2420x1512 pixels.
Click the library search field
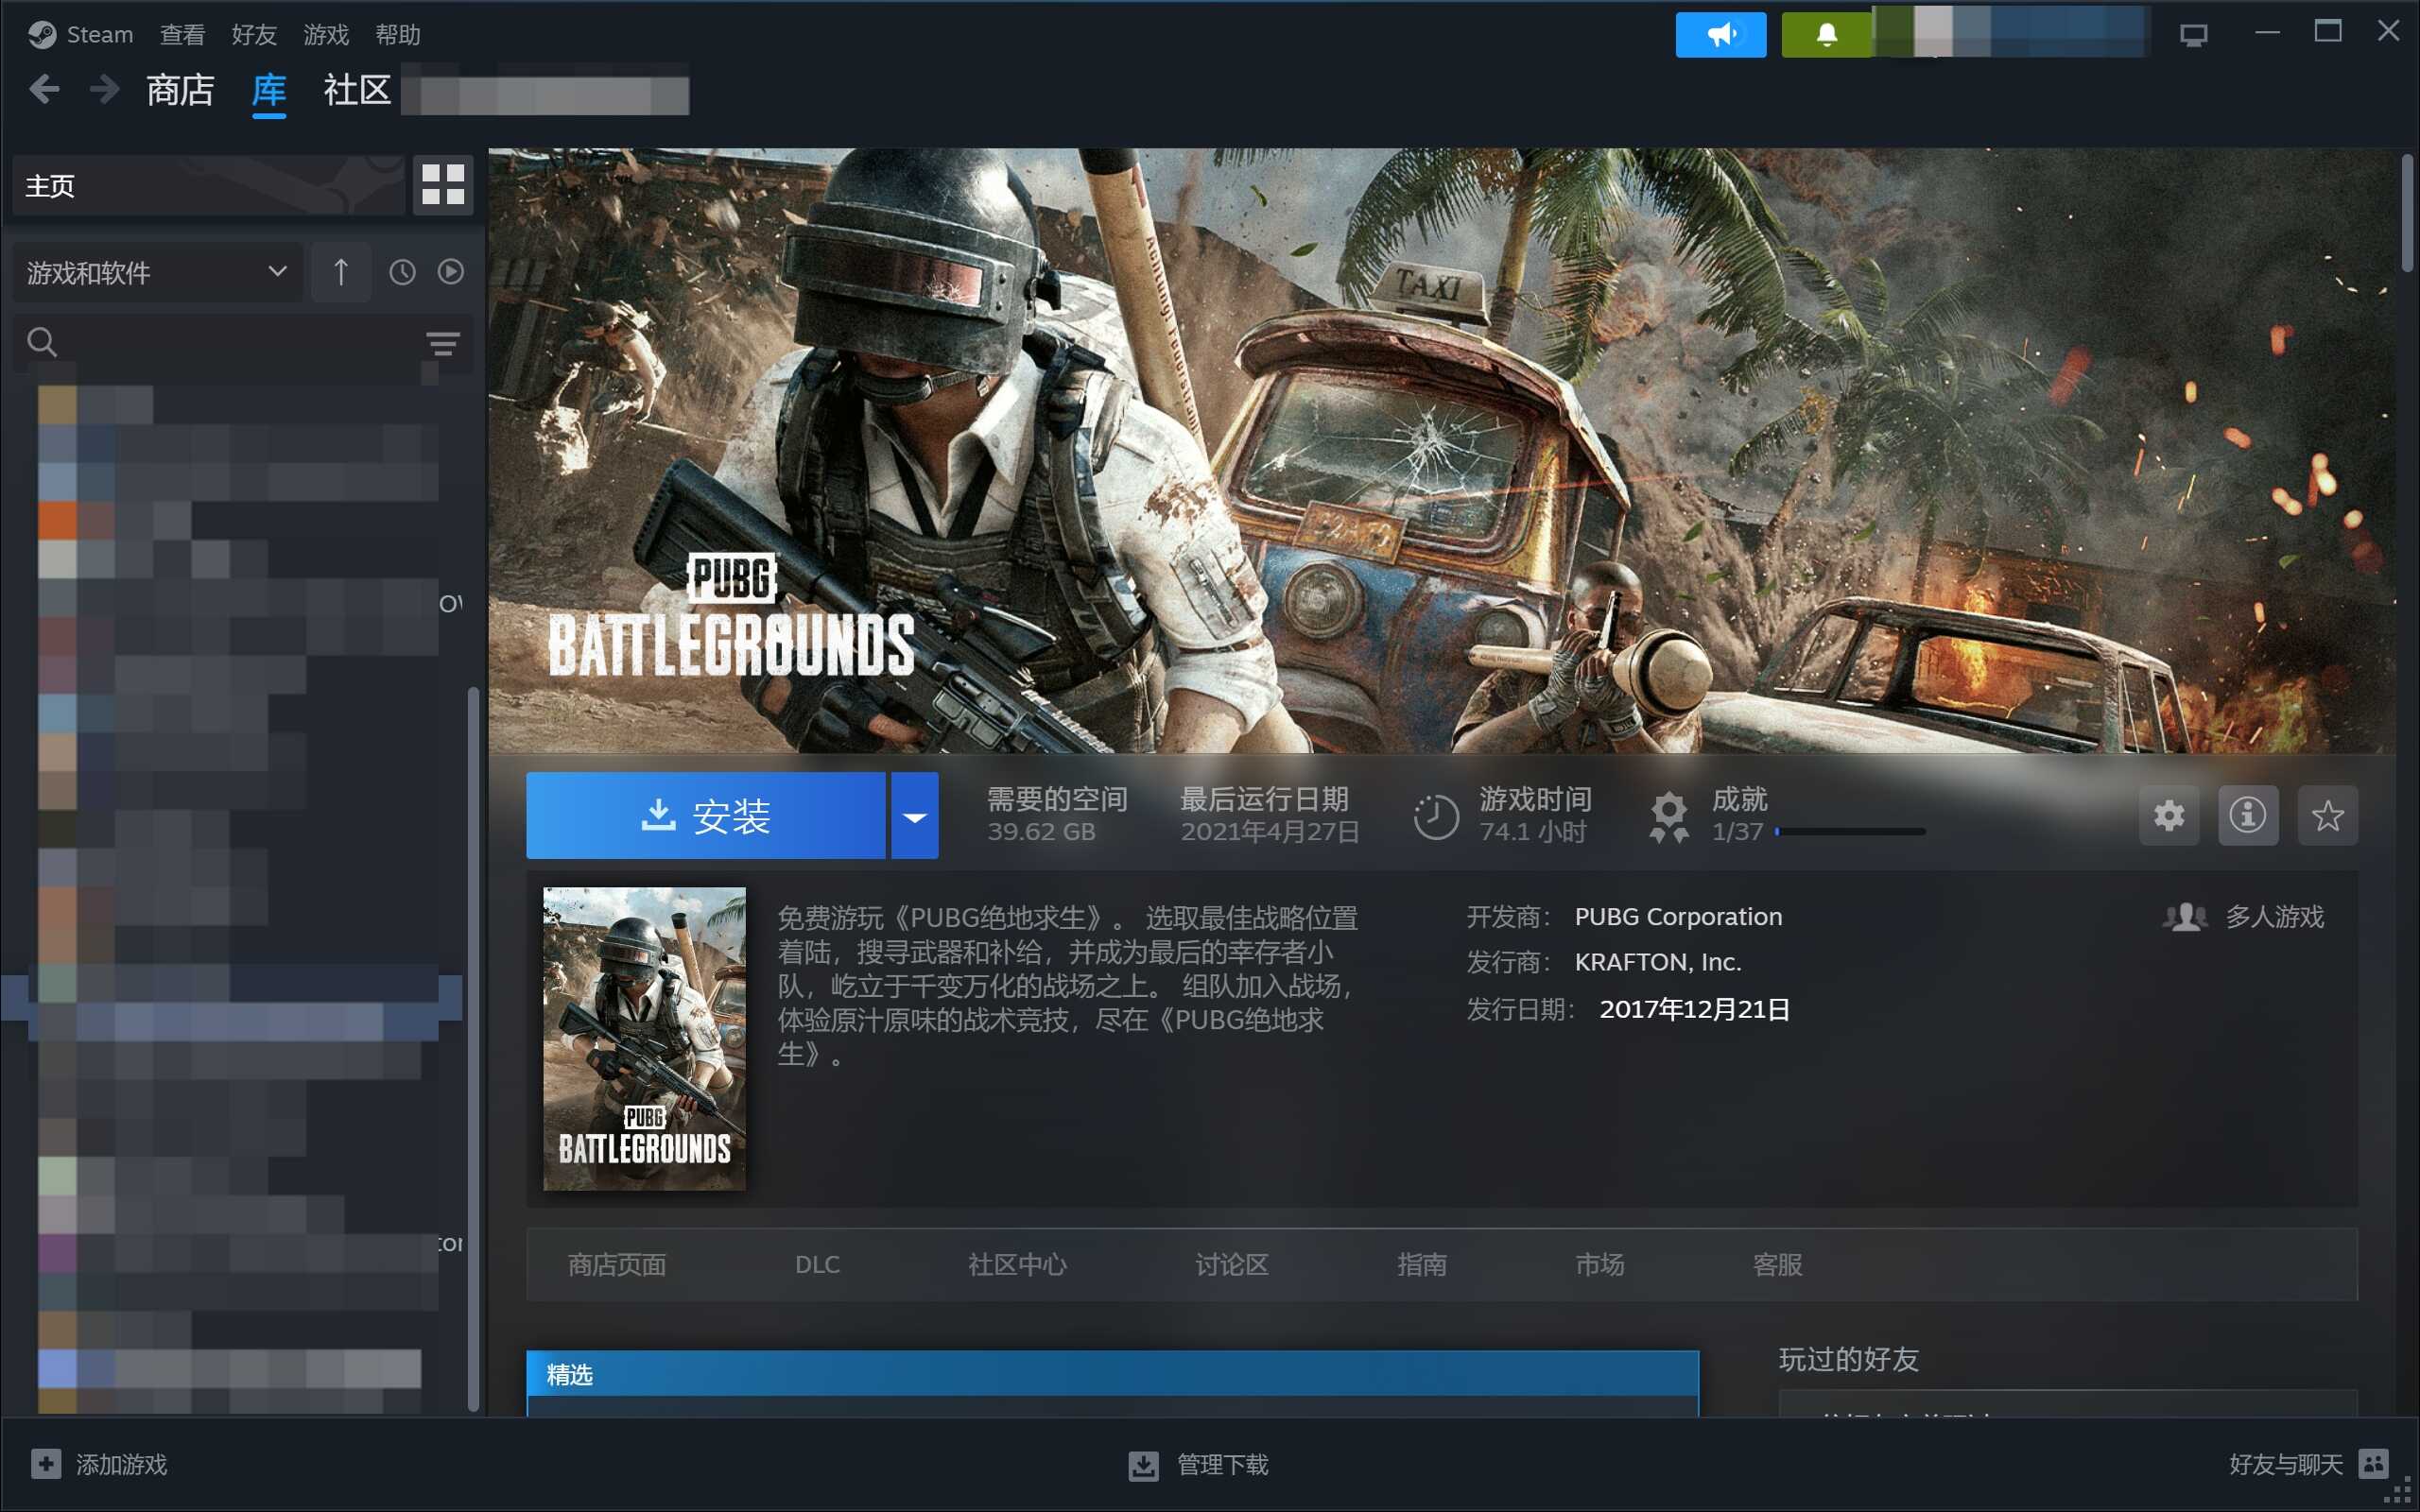(x=215, y=343)
